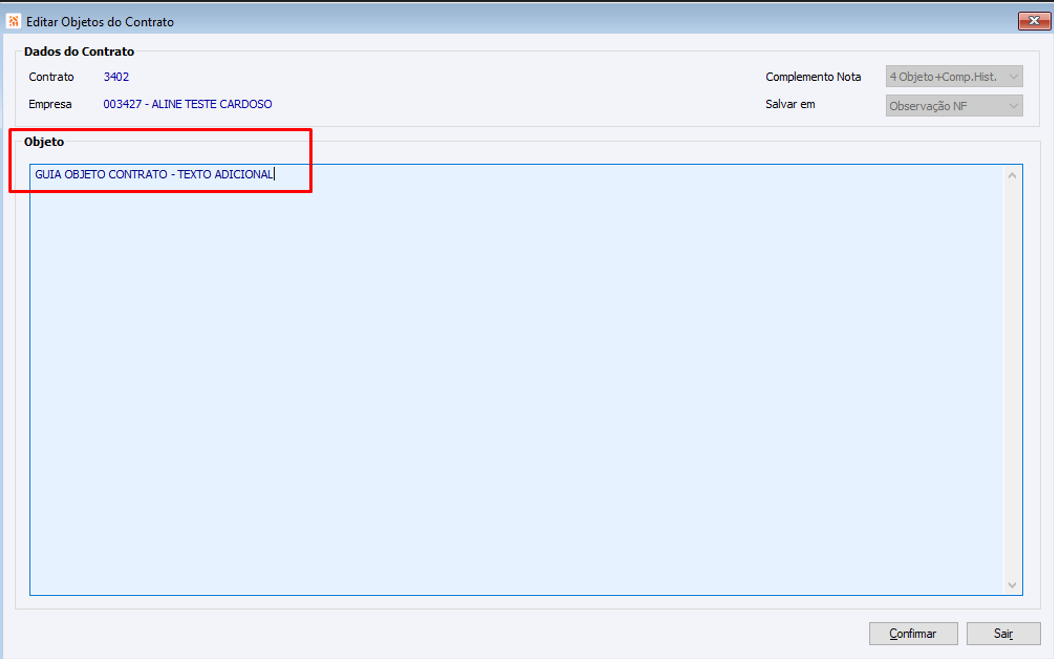Image resolution: width=1054 pixels, height=659 pixels.
Task: Close the Editar Objetos do Contrato window
Action: point(1034,21)
